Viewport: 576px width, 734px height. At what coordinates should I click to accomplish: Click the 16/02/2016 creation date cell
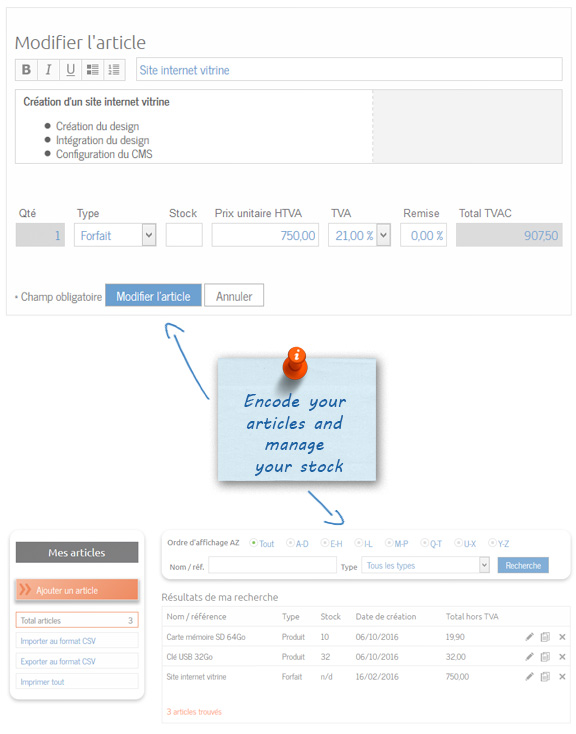tap(377, 676)
